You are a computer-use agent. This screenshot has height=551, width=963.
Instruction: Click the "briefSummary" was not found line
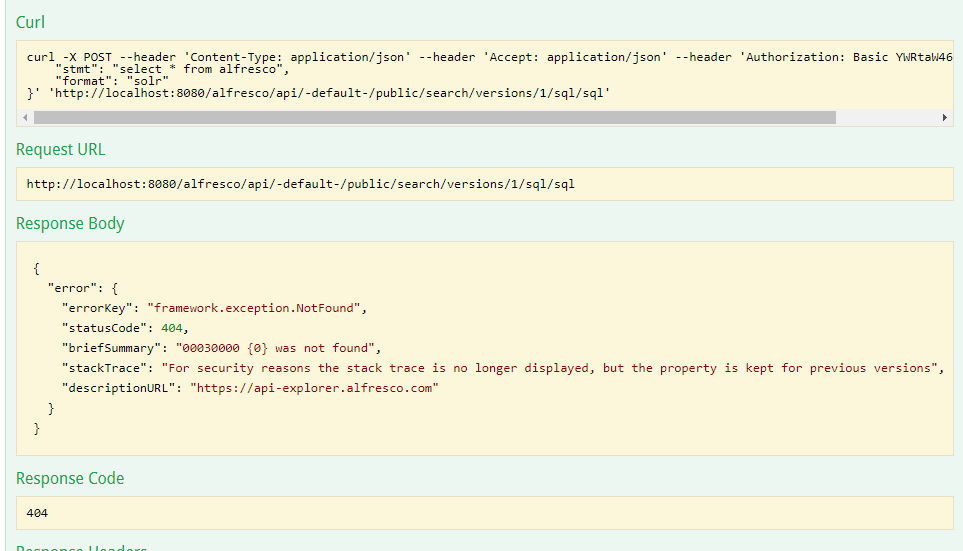click(x=221, y=348)
